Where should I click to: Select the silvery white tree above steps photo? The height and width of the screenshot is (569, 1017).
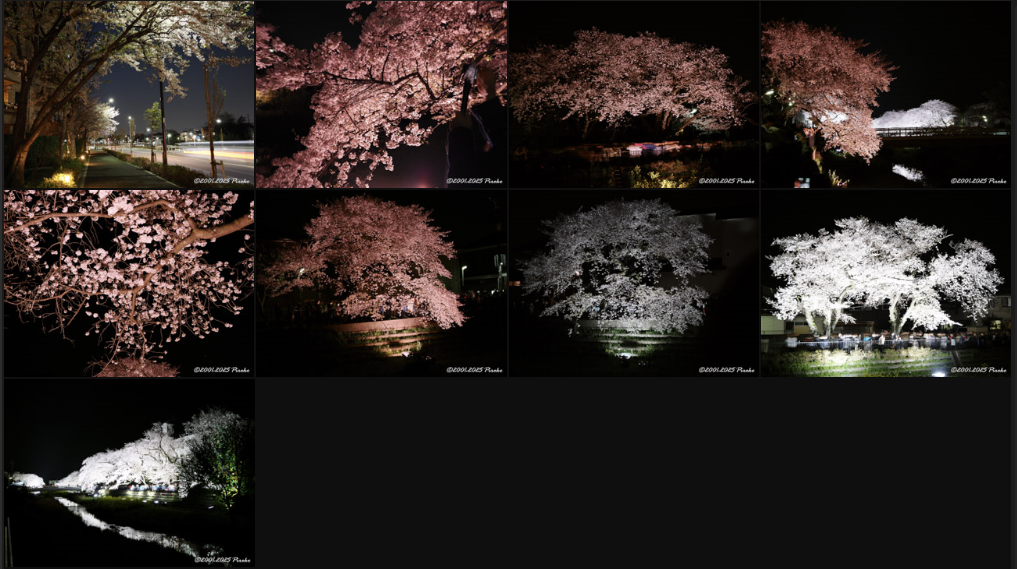(x=633, y=283)
